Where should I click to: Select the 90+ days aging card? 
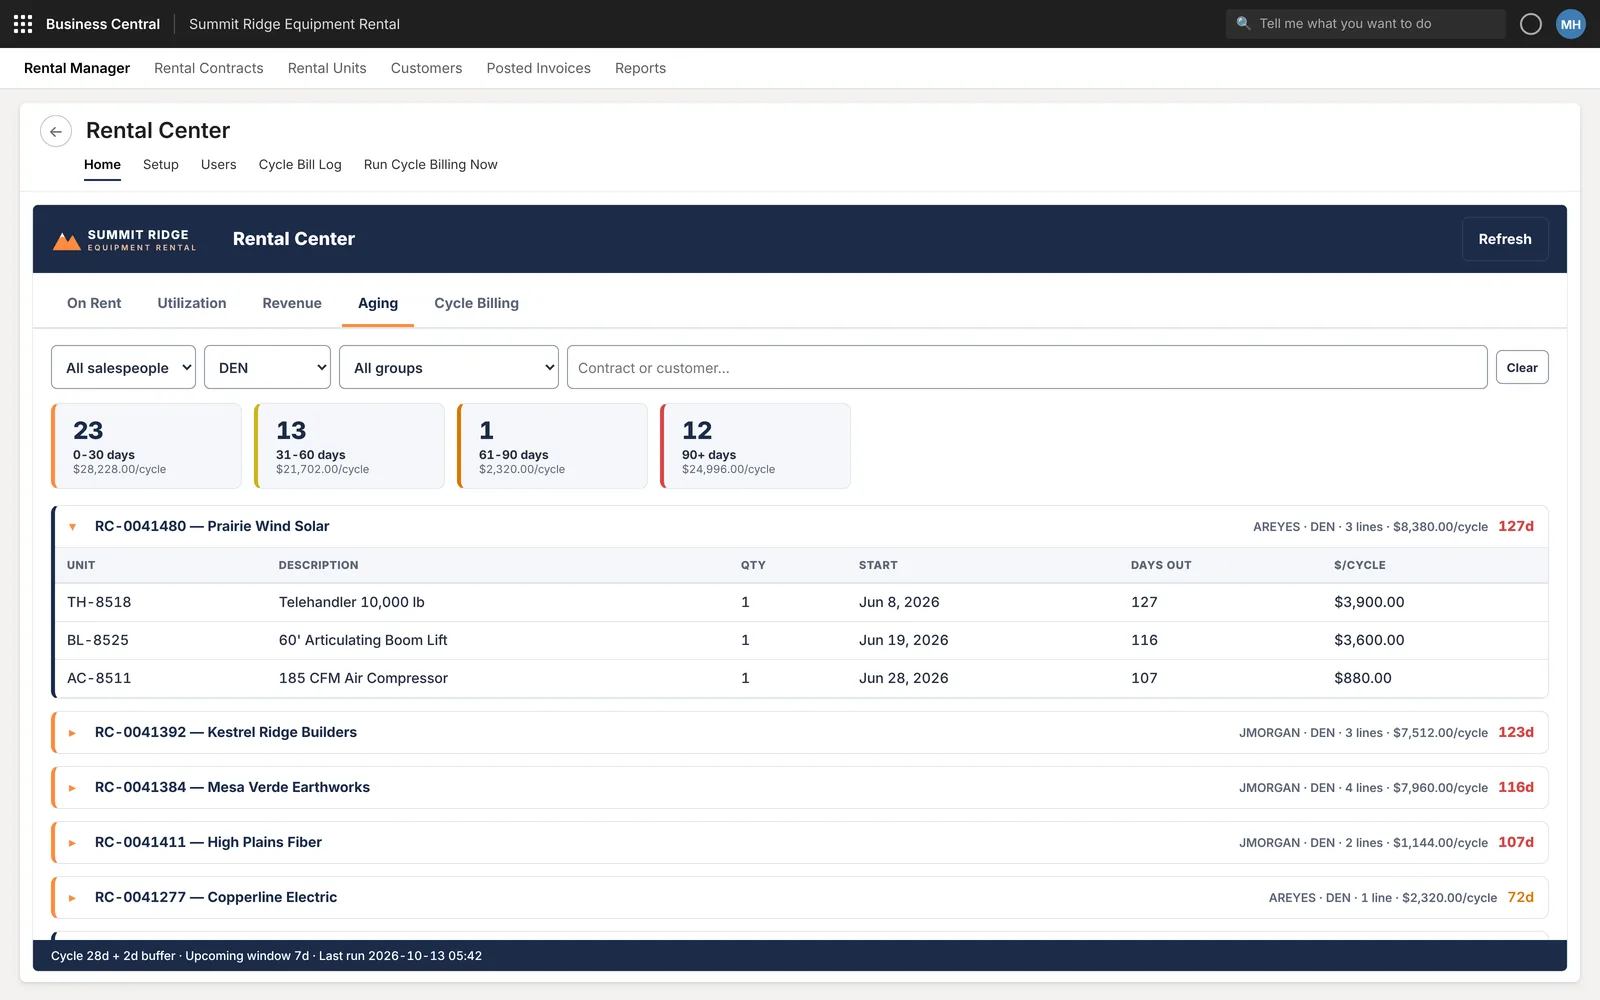pos(755,446)
